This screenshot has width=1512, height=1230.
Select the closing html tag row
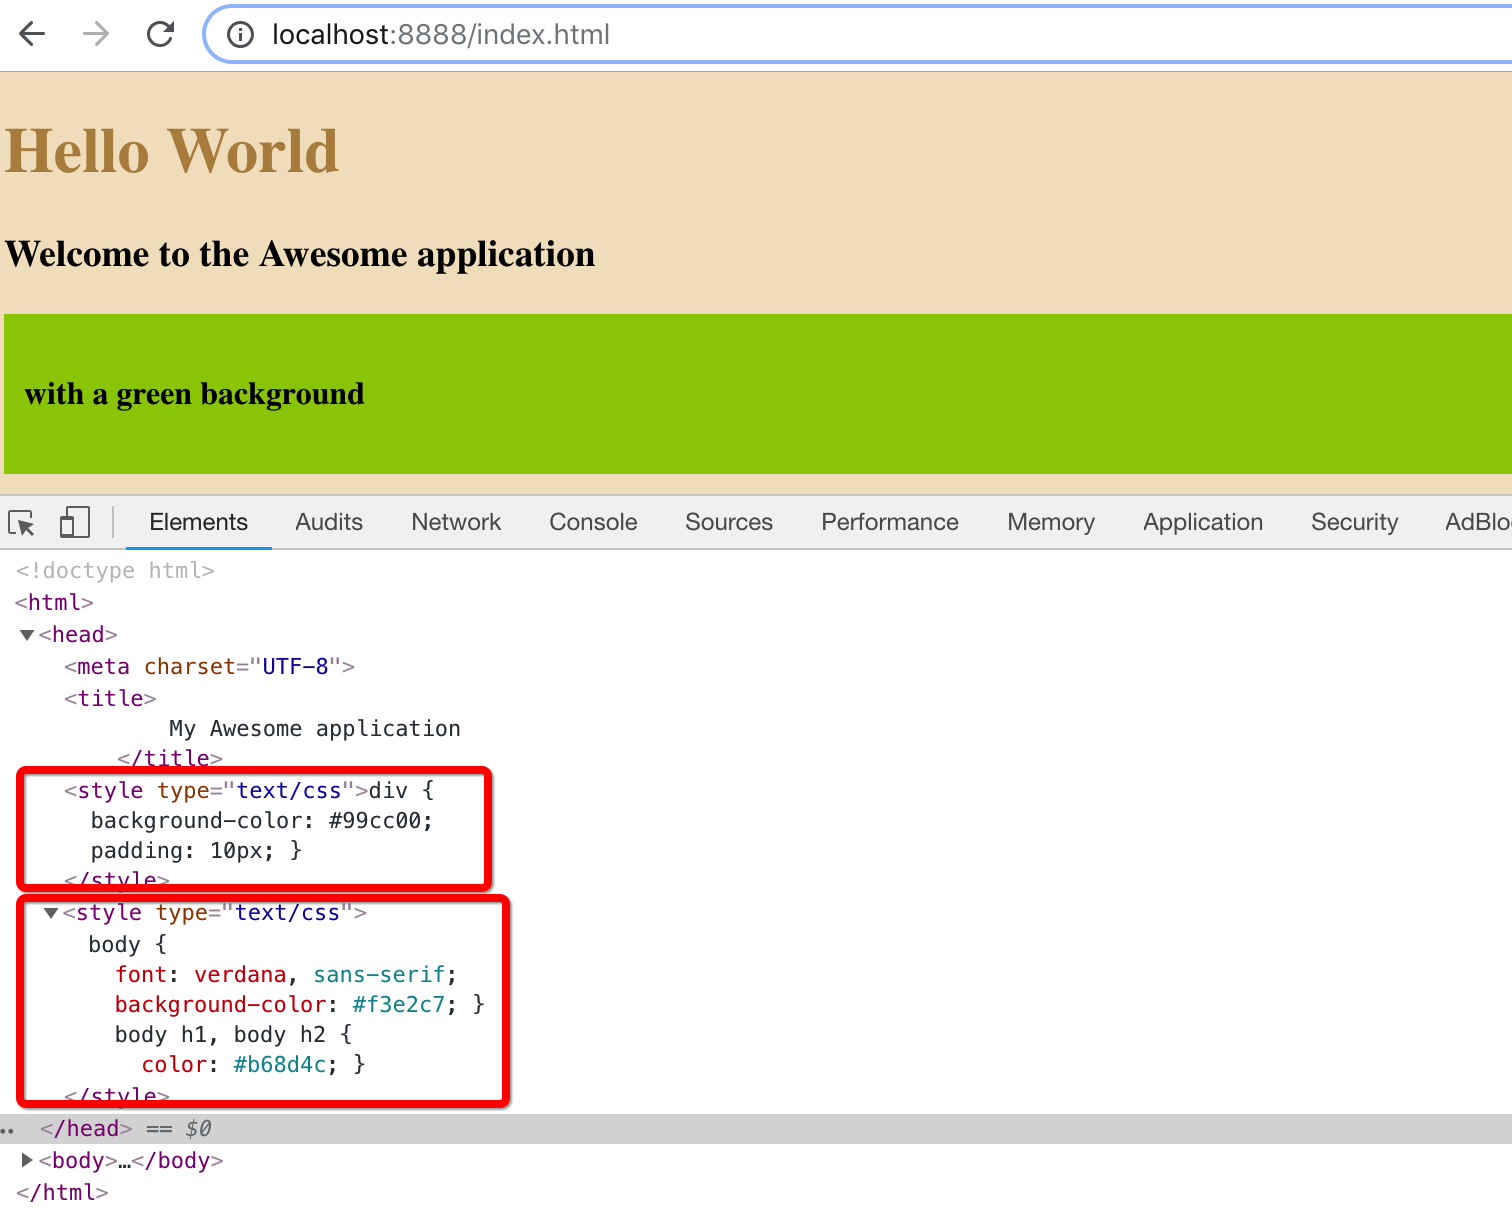point(62,1193)
